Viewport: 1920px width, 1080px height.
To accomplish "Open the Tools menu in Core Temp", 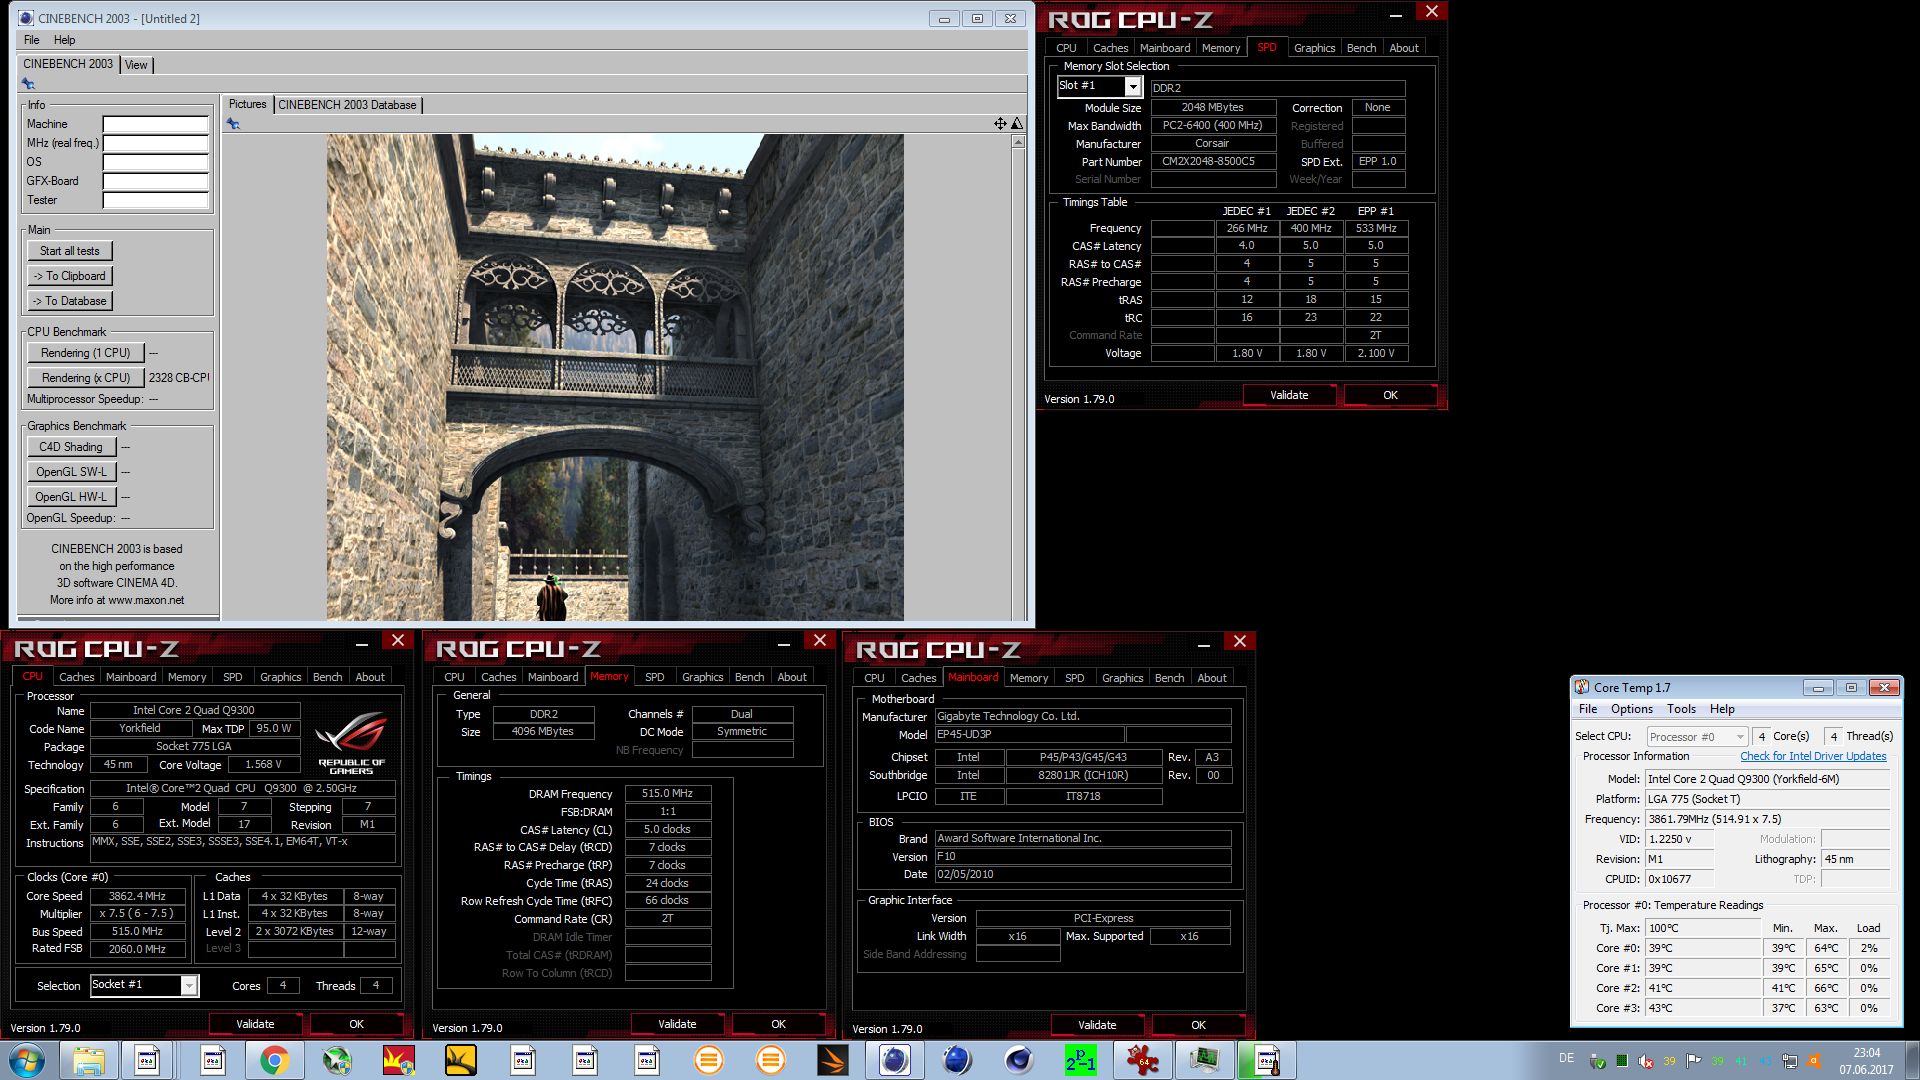I will pyautogui.click(x=1681, y=709).
